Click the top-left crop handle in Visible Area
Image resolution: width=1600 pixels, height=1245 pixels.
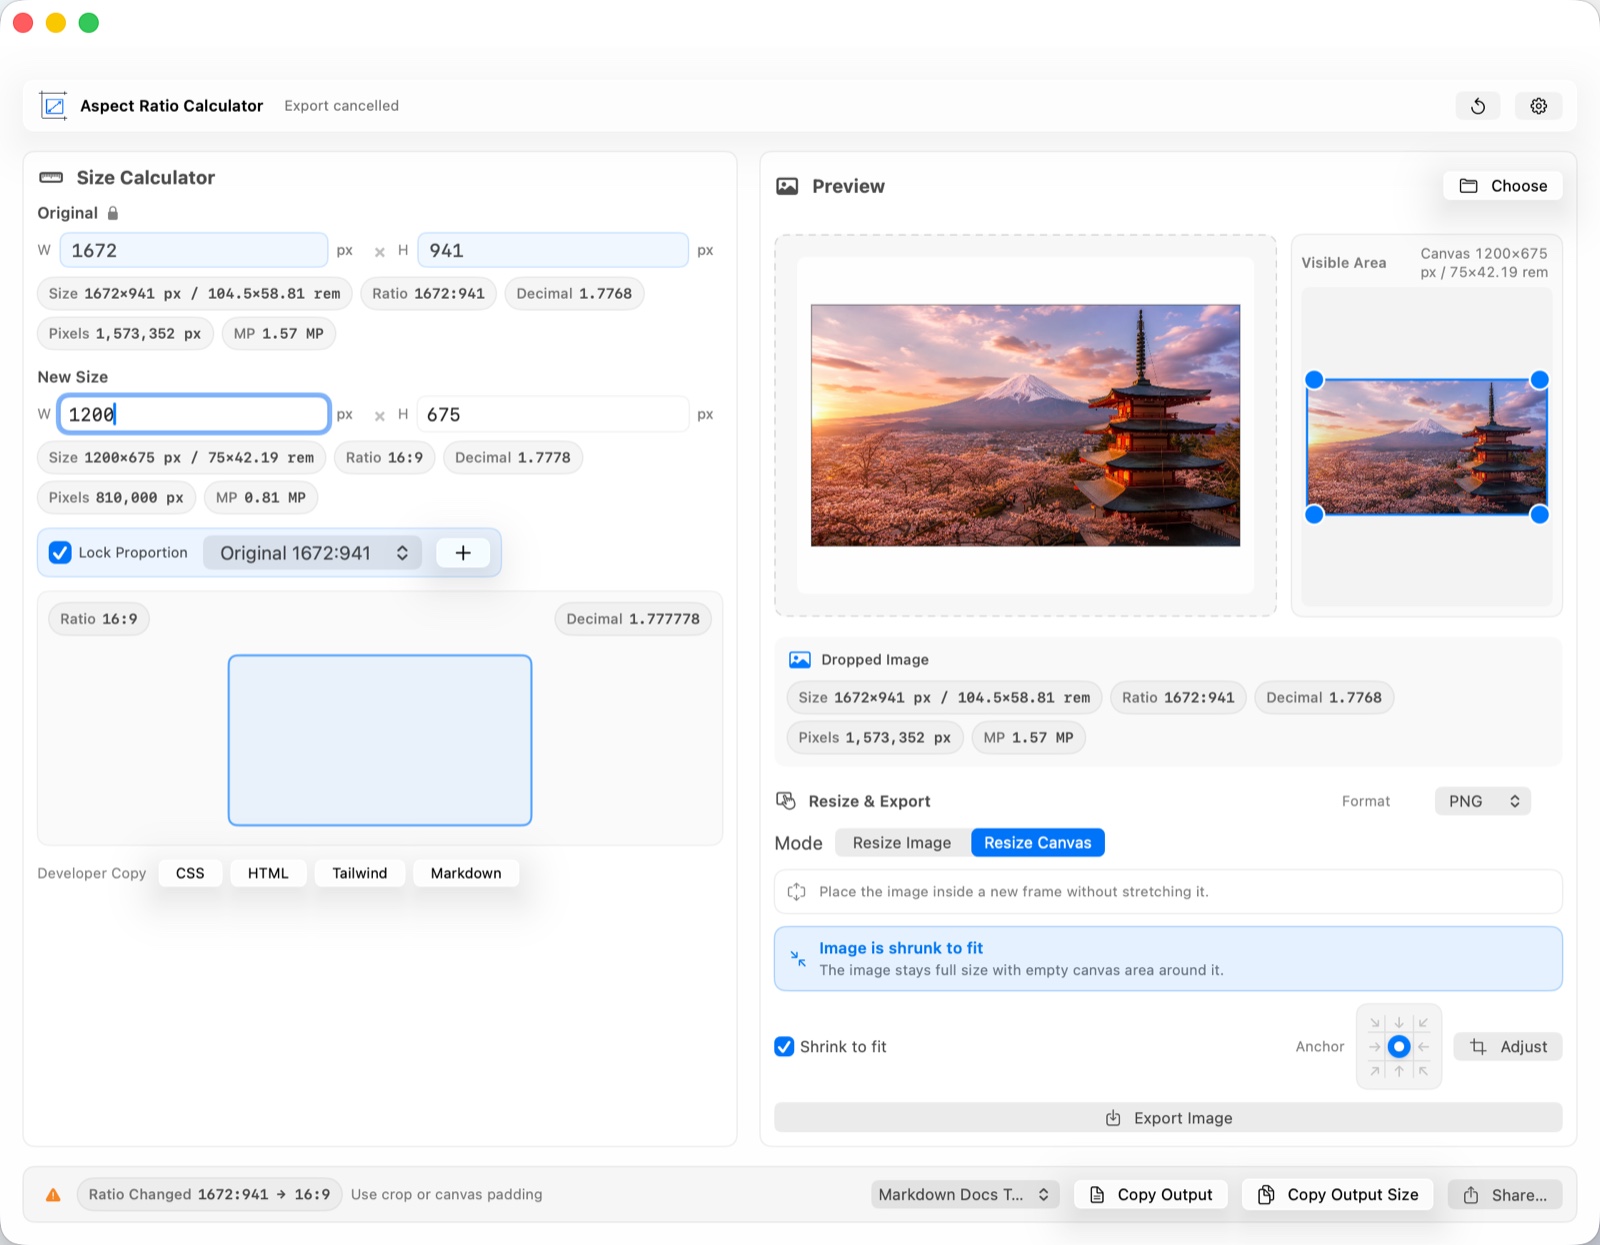click(x=1314, y=380)
